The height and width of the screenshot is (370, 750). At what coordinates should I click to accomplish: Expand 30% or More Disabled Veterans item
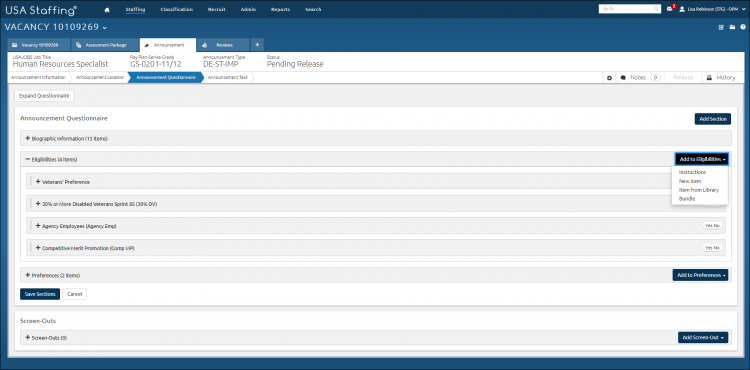click(38, 204)
